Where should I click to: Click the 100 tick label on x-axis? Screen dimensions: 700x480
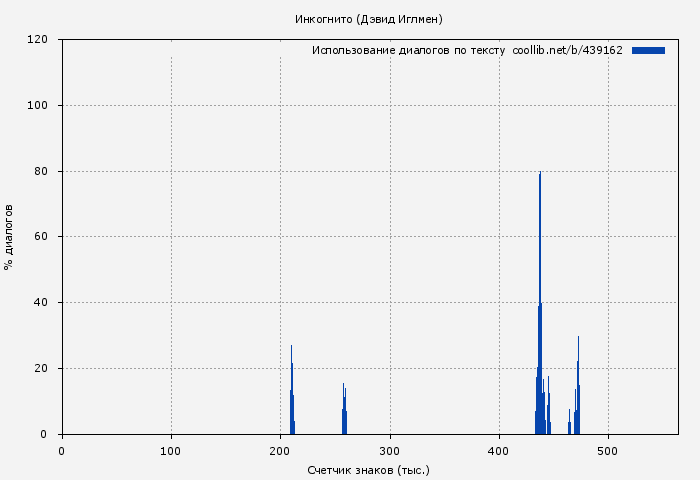pos(171,451)
